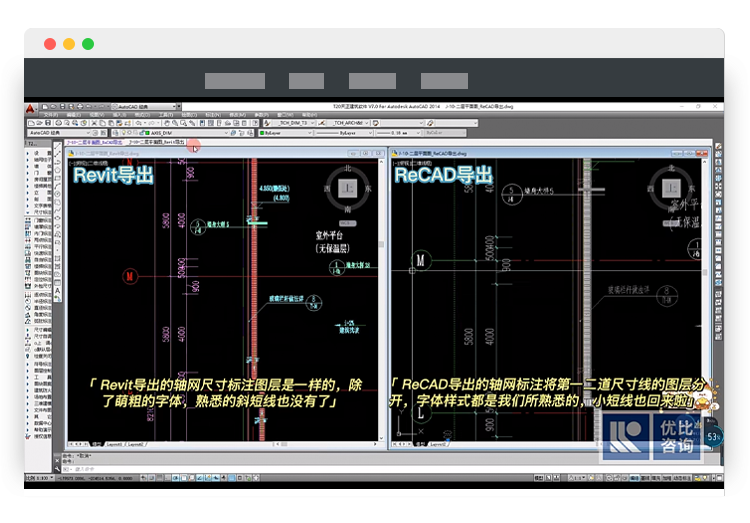Toggle 填充 button in status bar

coord(656,478)
